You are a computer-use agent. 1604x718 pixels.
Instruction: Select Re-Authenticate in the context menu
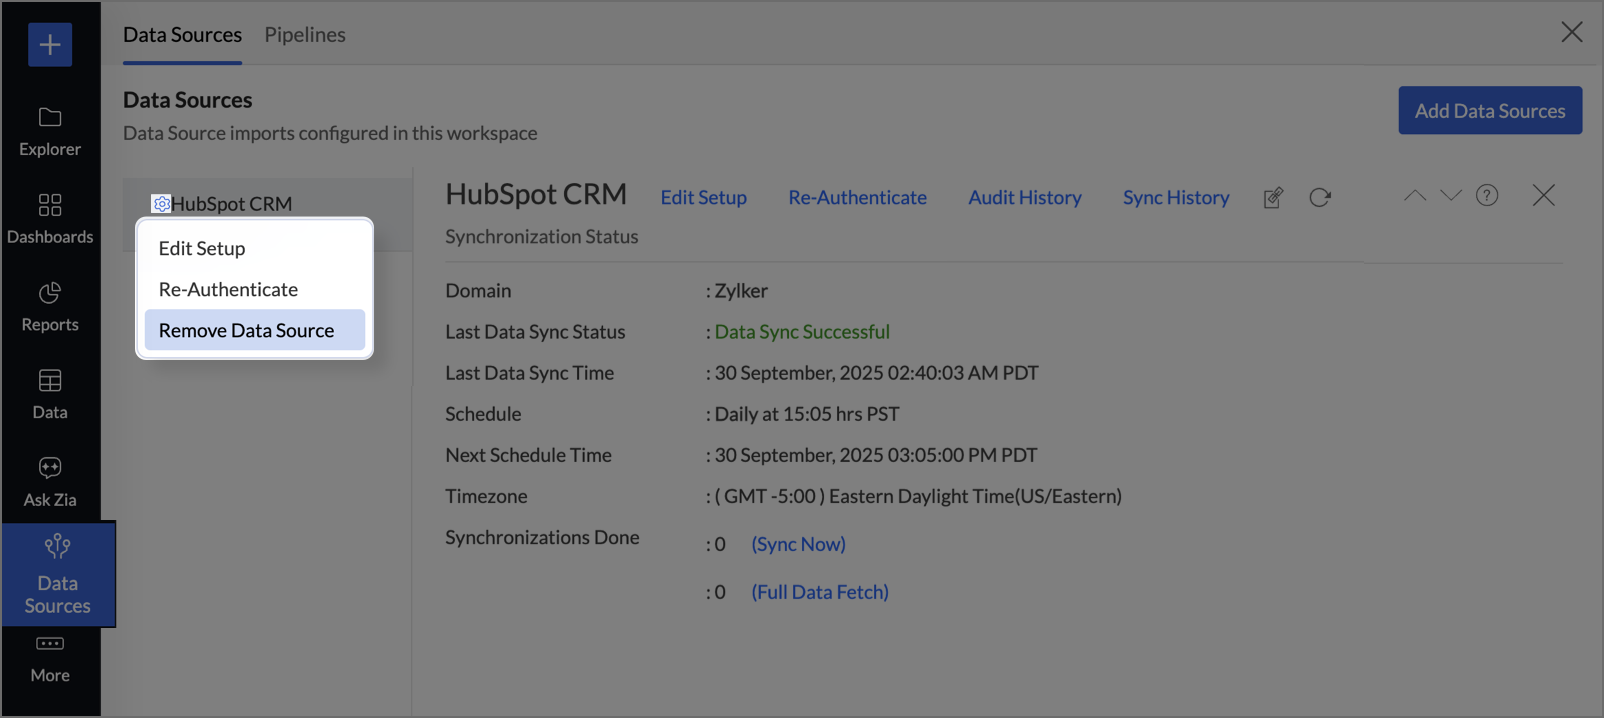click(x=228, y=290)
